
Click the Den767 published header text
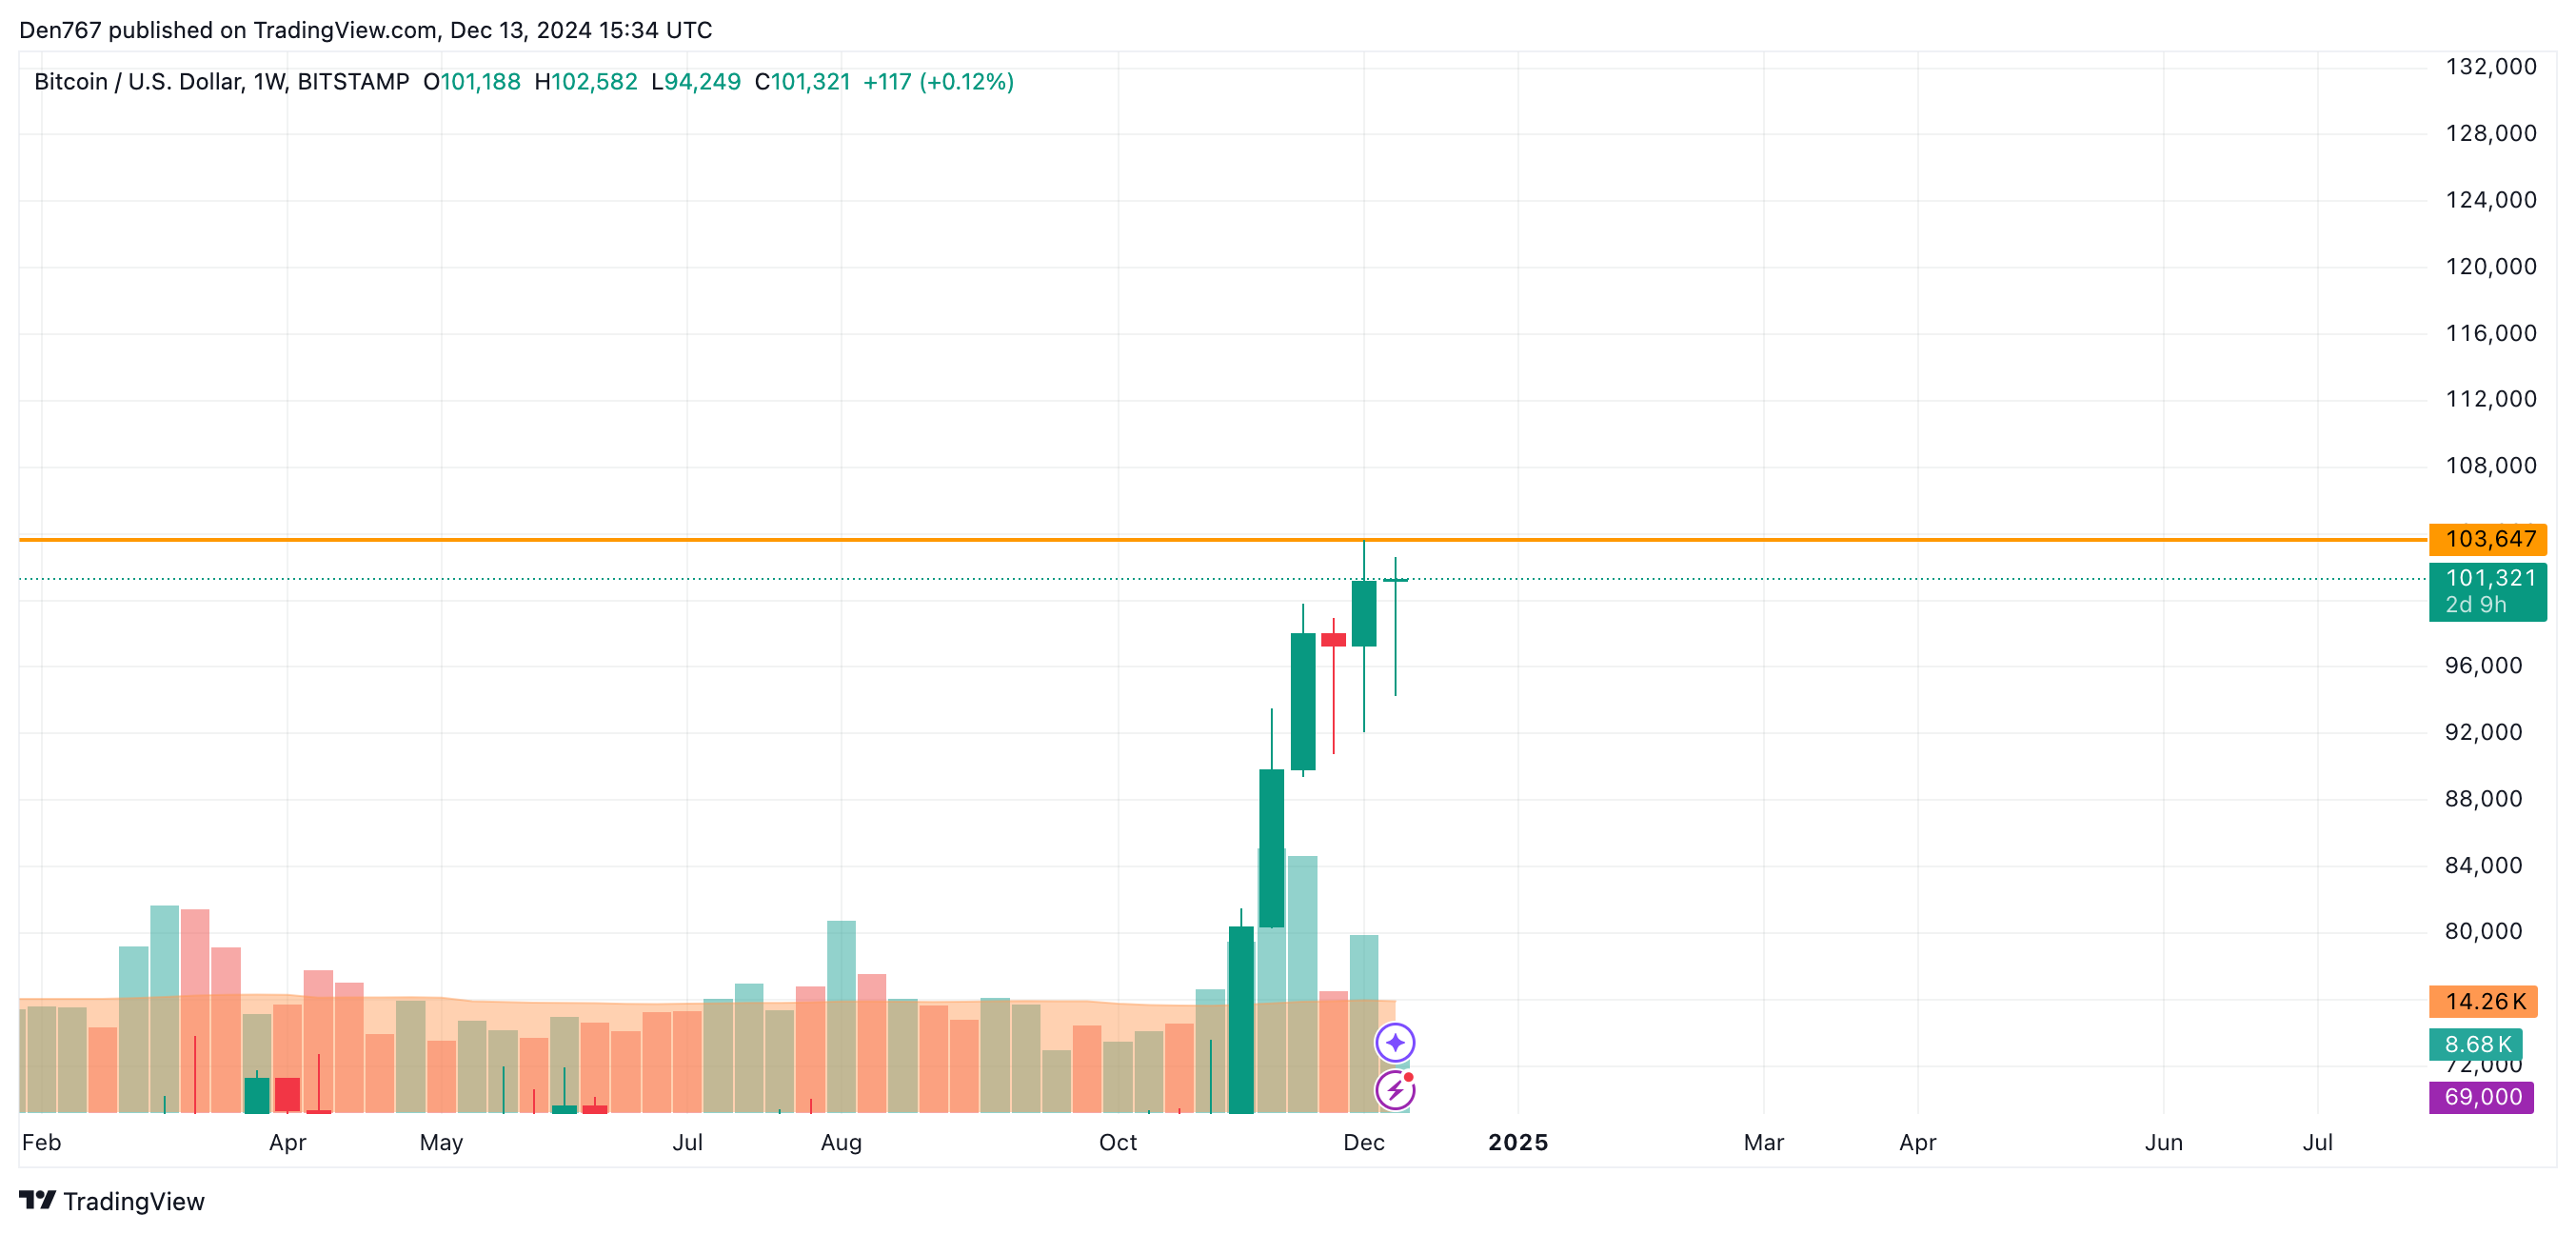(365, 30)
